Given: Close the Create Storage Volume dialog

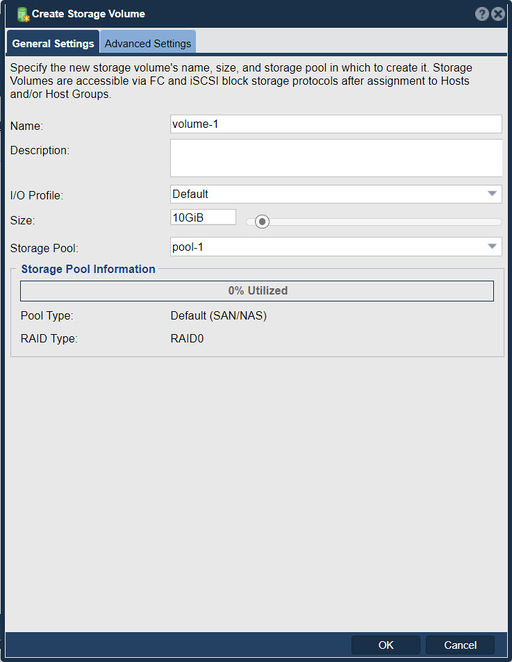Looking at the screenshot, I should coord(498,14).
